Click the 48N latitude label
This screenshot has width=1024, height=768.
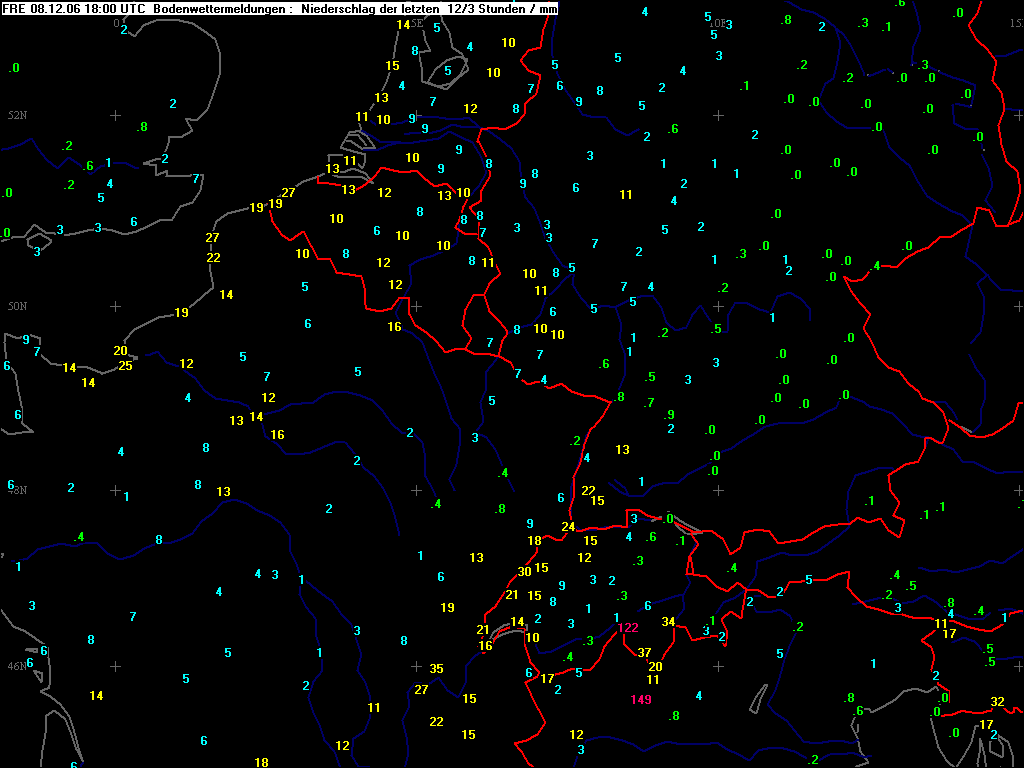[x=16, y=490]
